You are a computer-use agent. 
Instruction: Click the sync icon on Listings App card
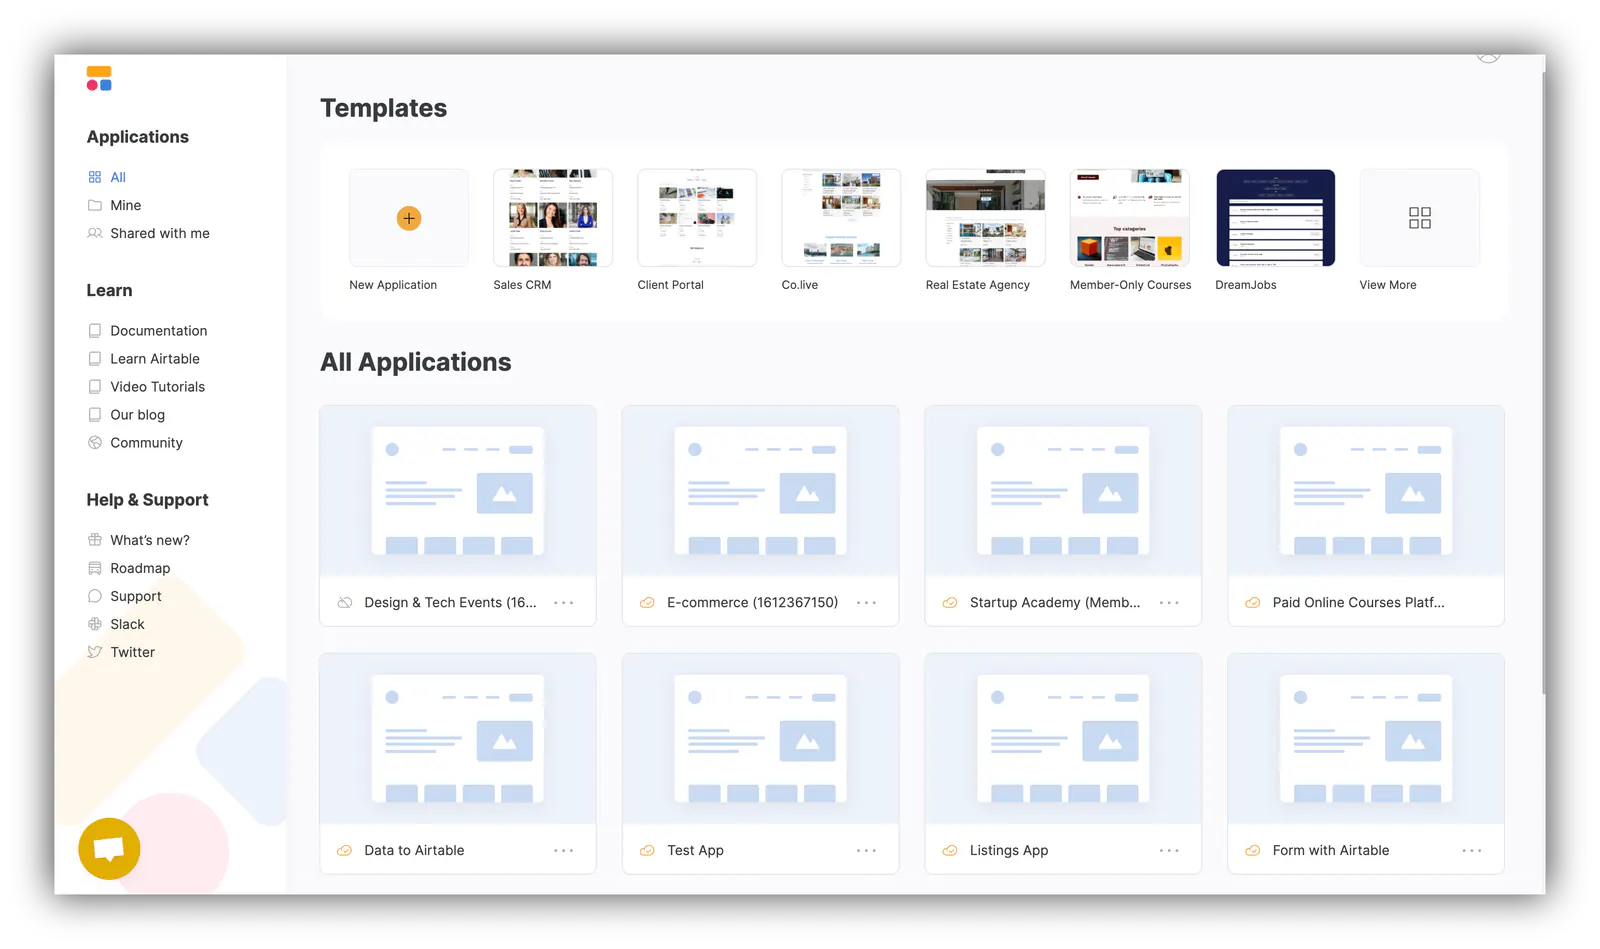pos(950,851)
